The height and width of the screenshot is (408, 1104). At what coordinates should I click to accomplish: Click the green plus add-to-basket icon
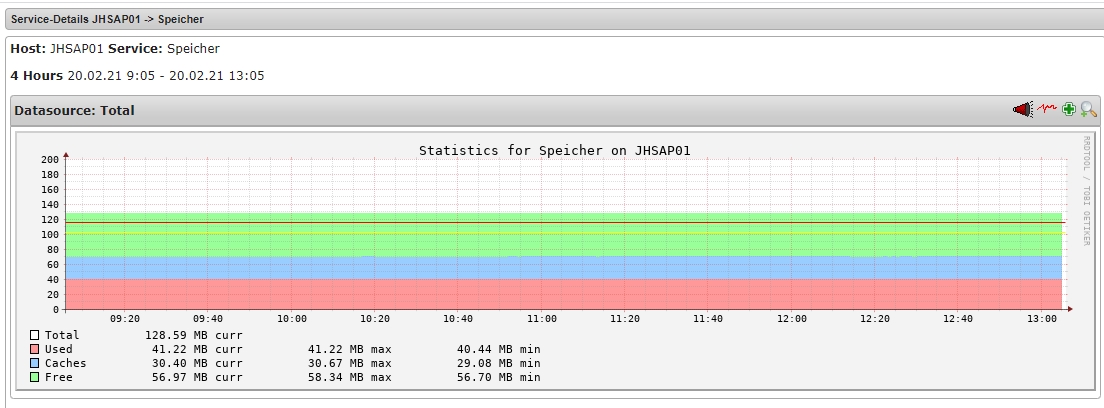click(x=1069, y=110)
